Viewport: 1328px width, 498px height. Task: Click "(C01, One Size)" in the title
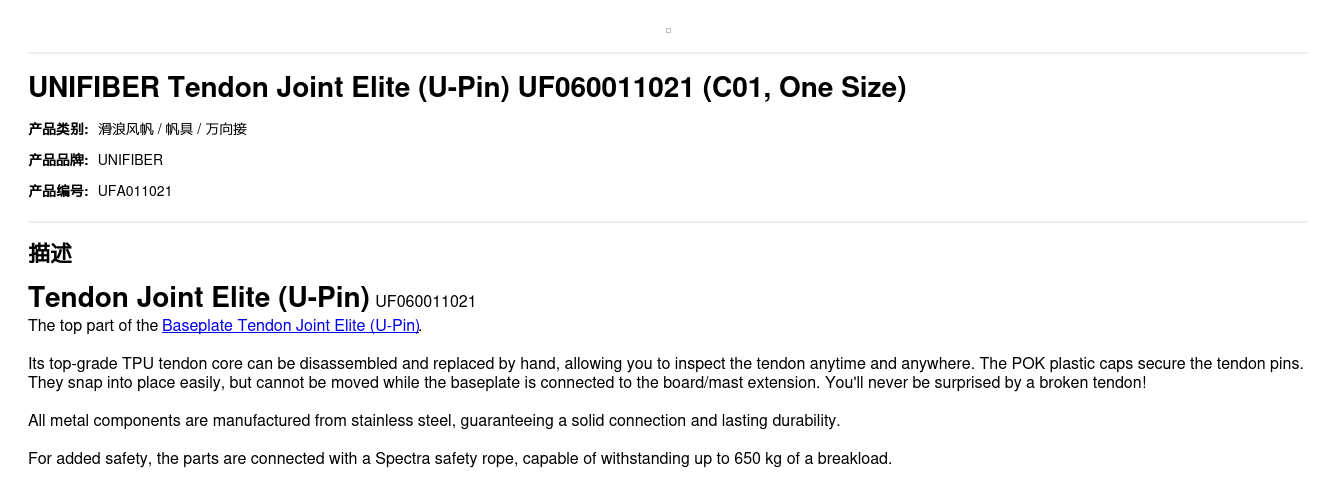[804, 88]
